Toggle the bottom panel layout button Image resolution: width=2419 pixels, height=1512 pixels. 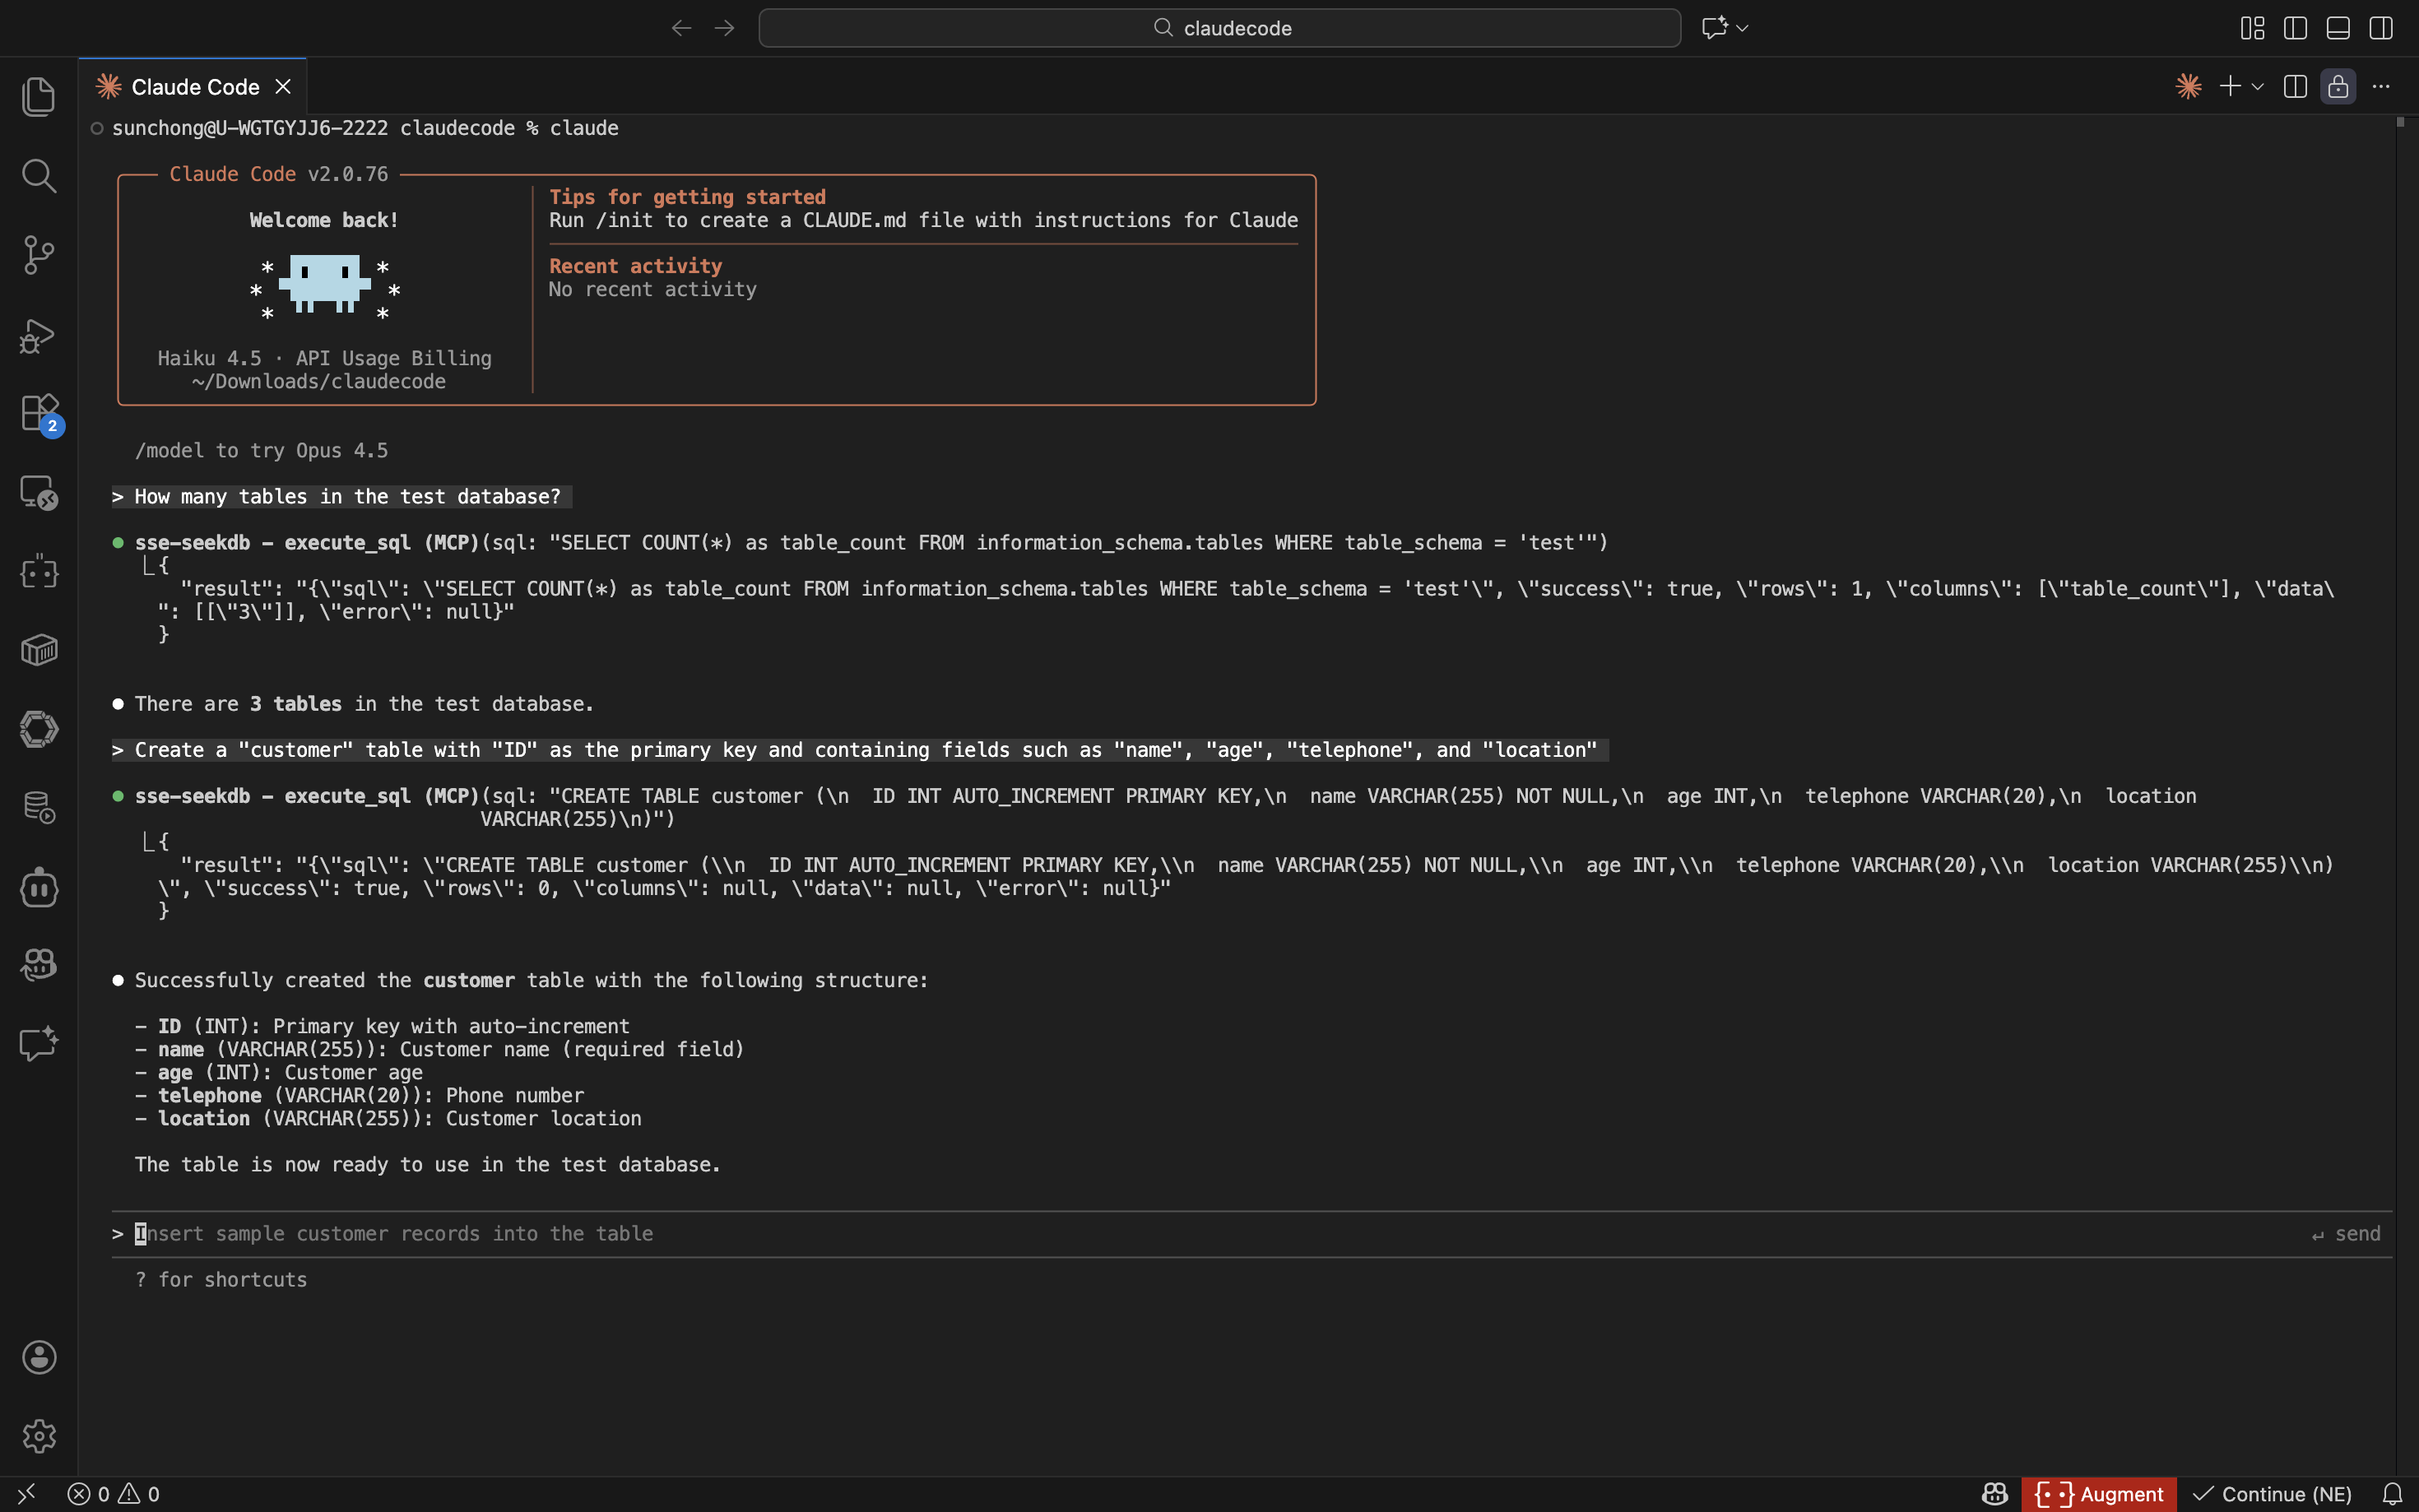pos(2338,28)
